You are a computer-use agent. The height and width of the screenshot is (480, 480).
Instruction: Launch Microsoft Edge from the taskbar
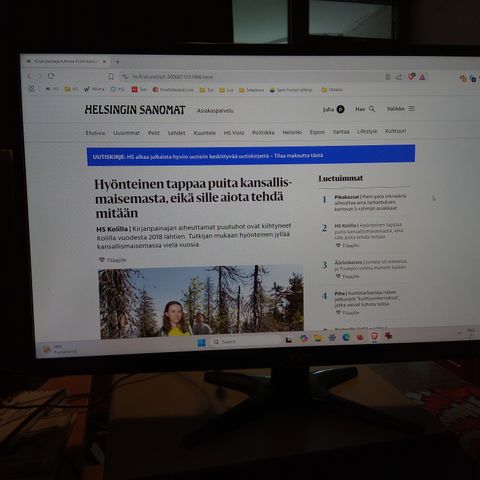pos(346,337)
